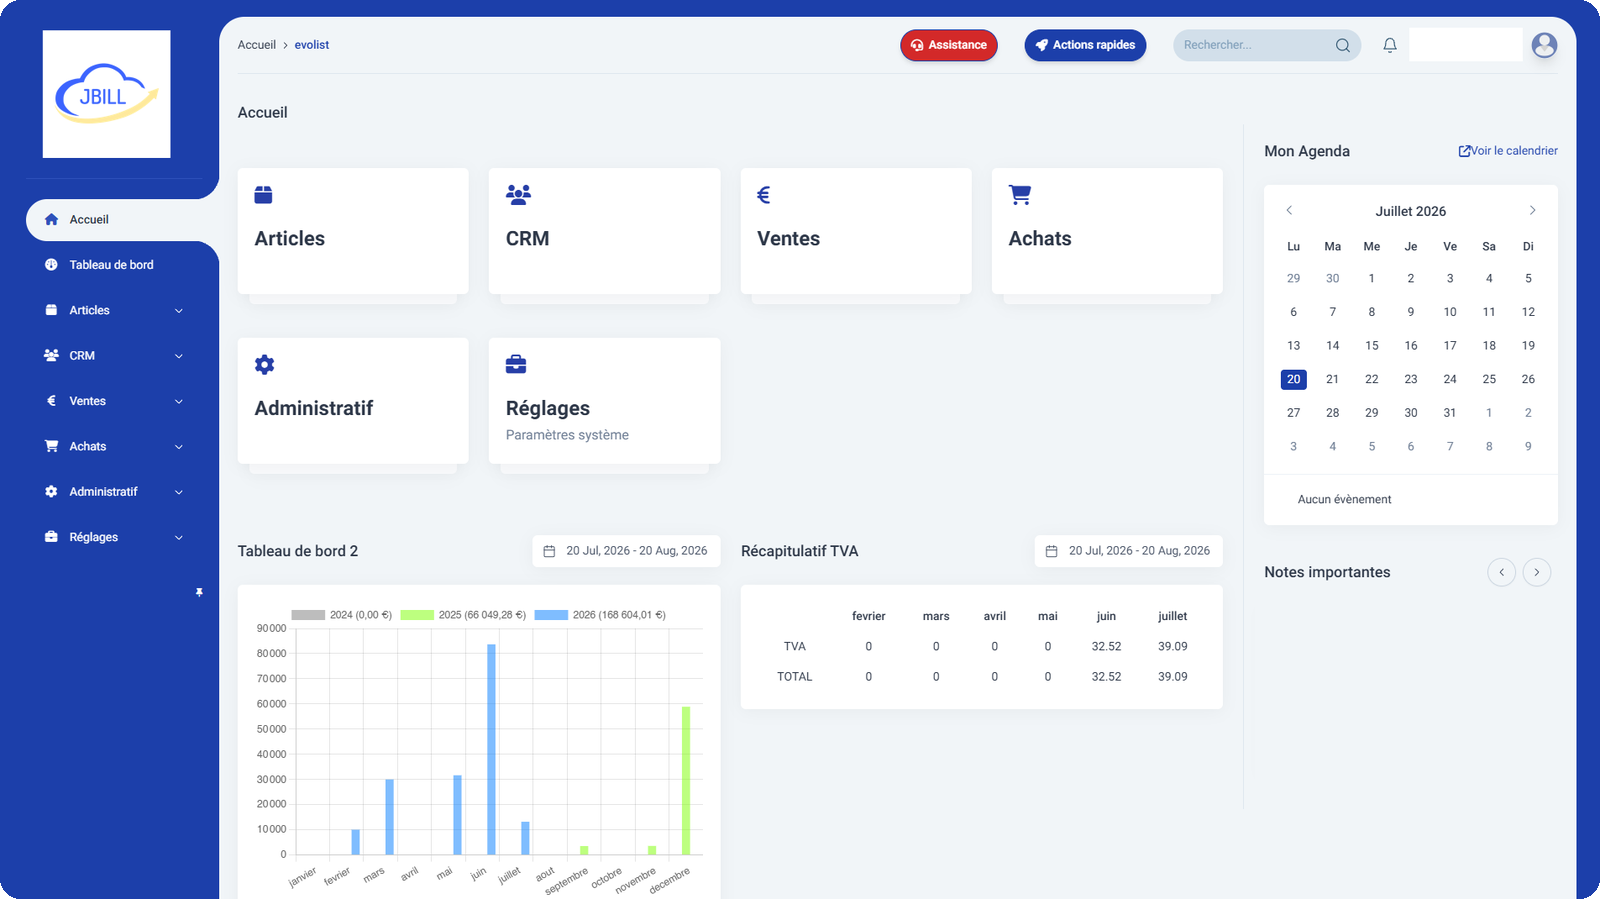Expand the Articles sidebar chevron

[x=179, y=311]
